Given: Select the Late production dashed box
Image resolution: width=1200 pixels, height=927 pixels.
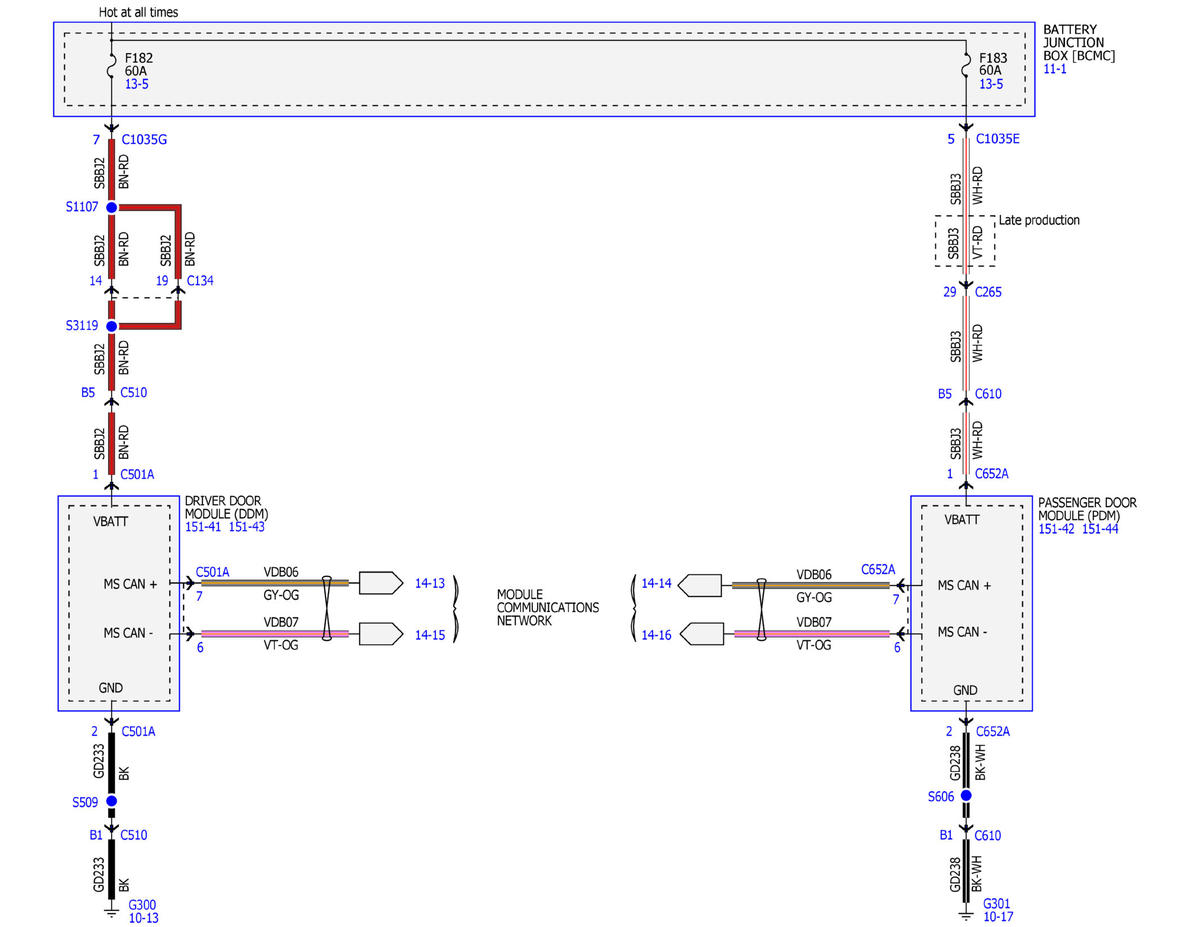Looking at the screenshot, I should coord(965,241).
